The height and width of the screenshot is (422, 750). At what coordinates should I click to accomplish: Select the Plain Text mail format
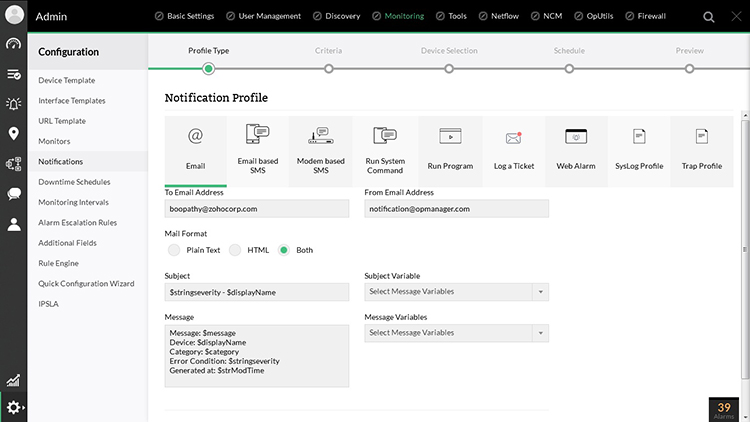(x=175, y=250)
